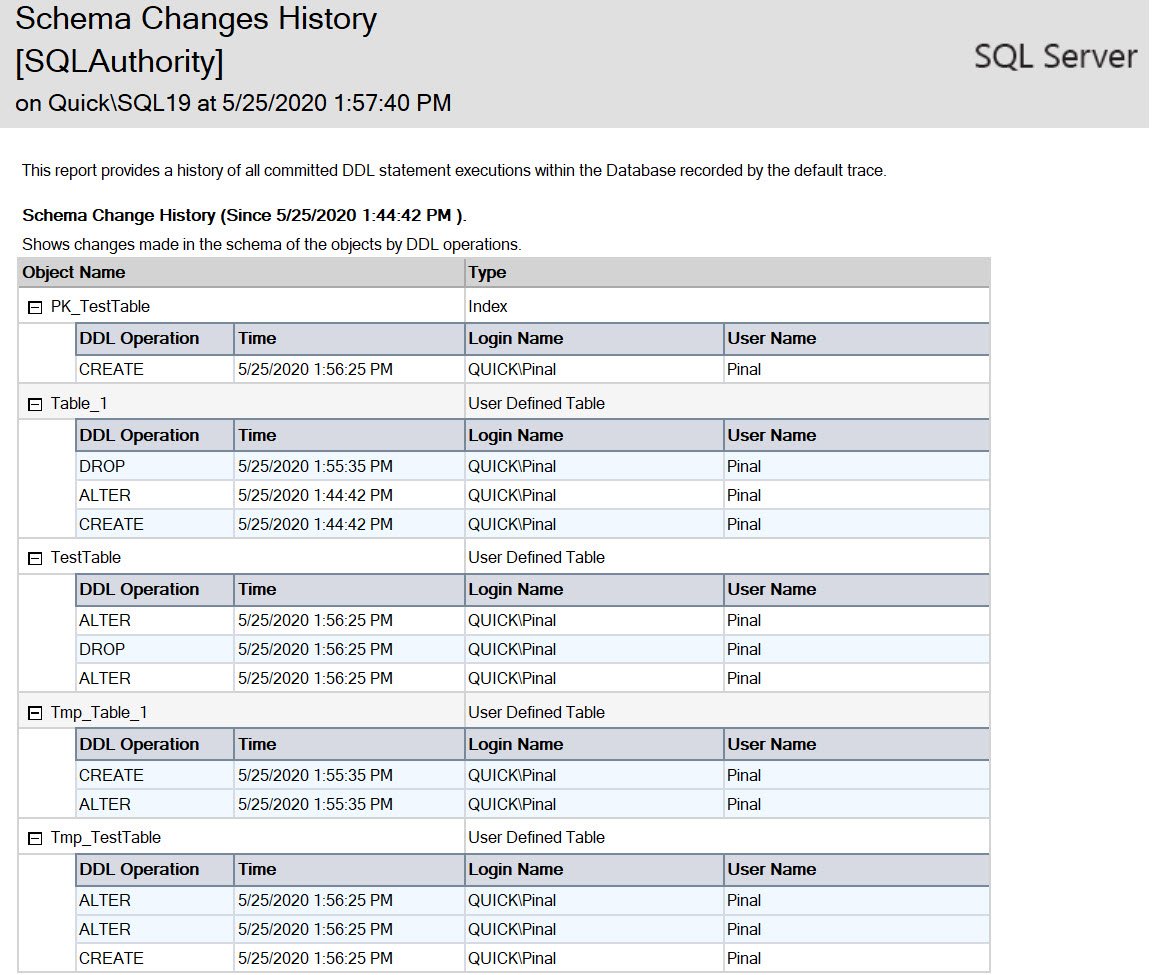Collapse the Tmp_Table_1 group

[x=35, y=713]
